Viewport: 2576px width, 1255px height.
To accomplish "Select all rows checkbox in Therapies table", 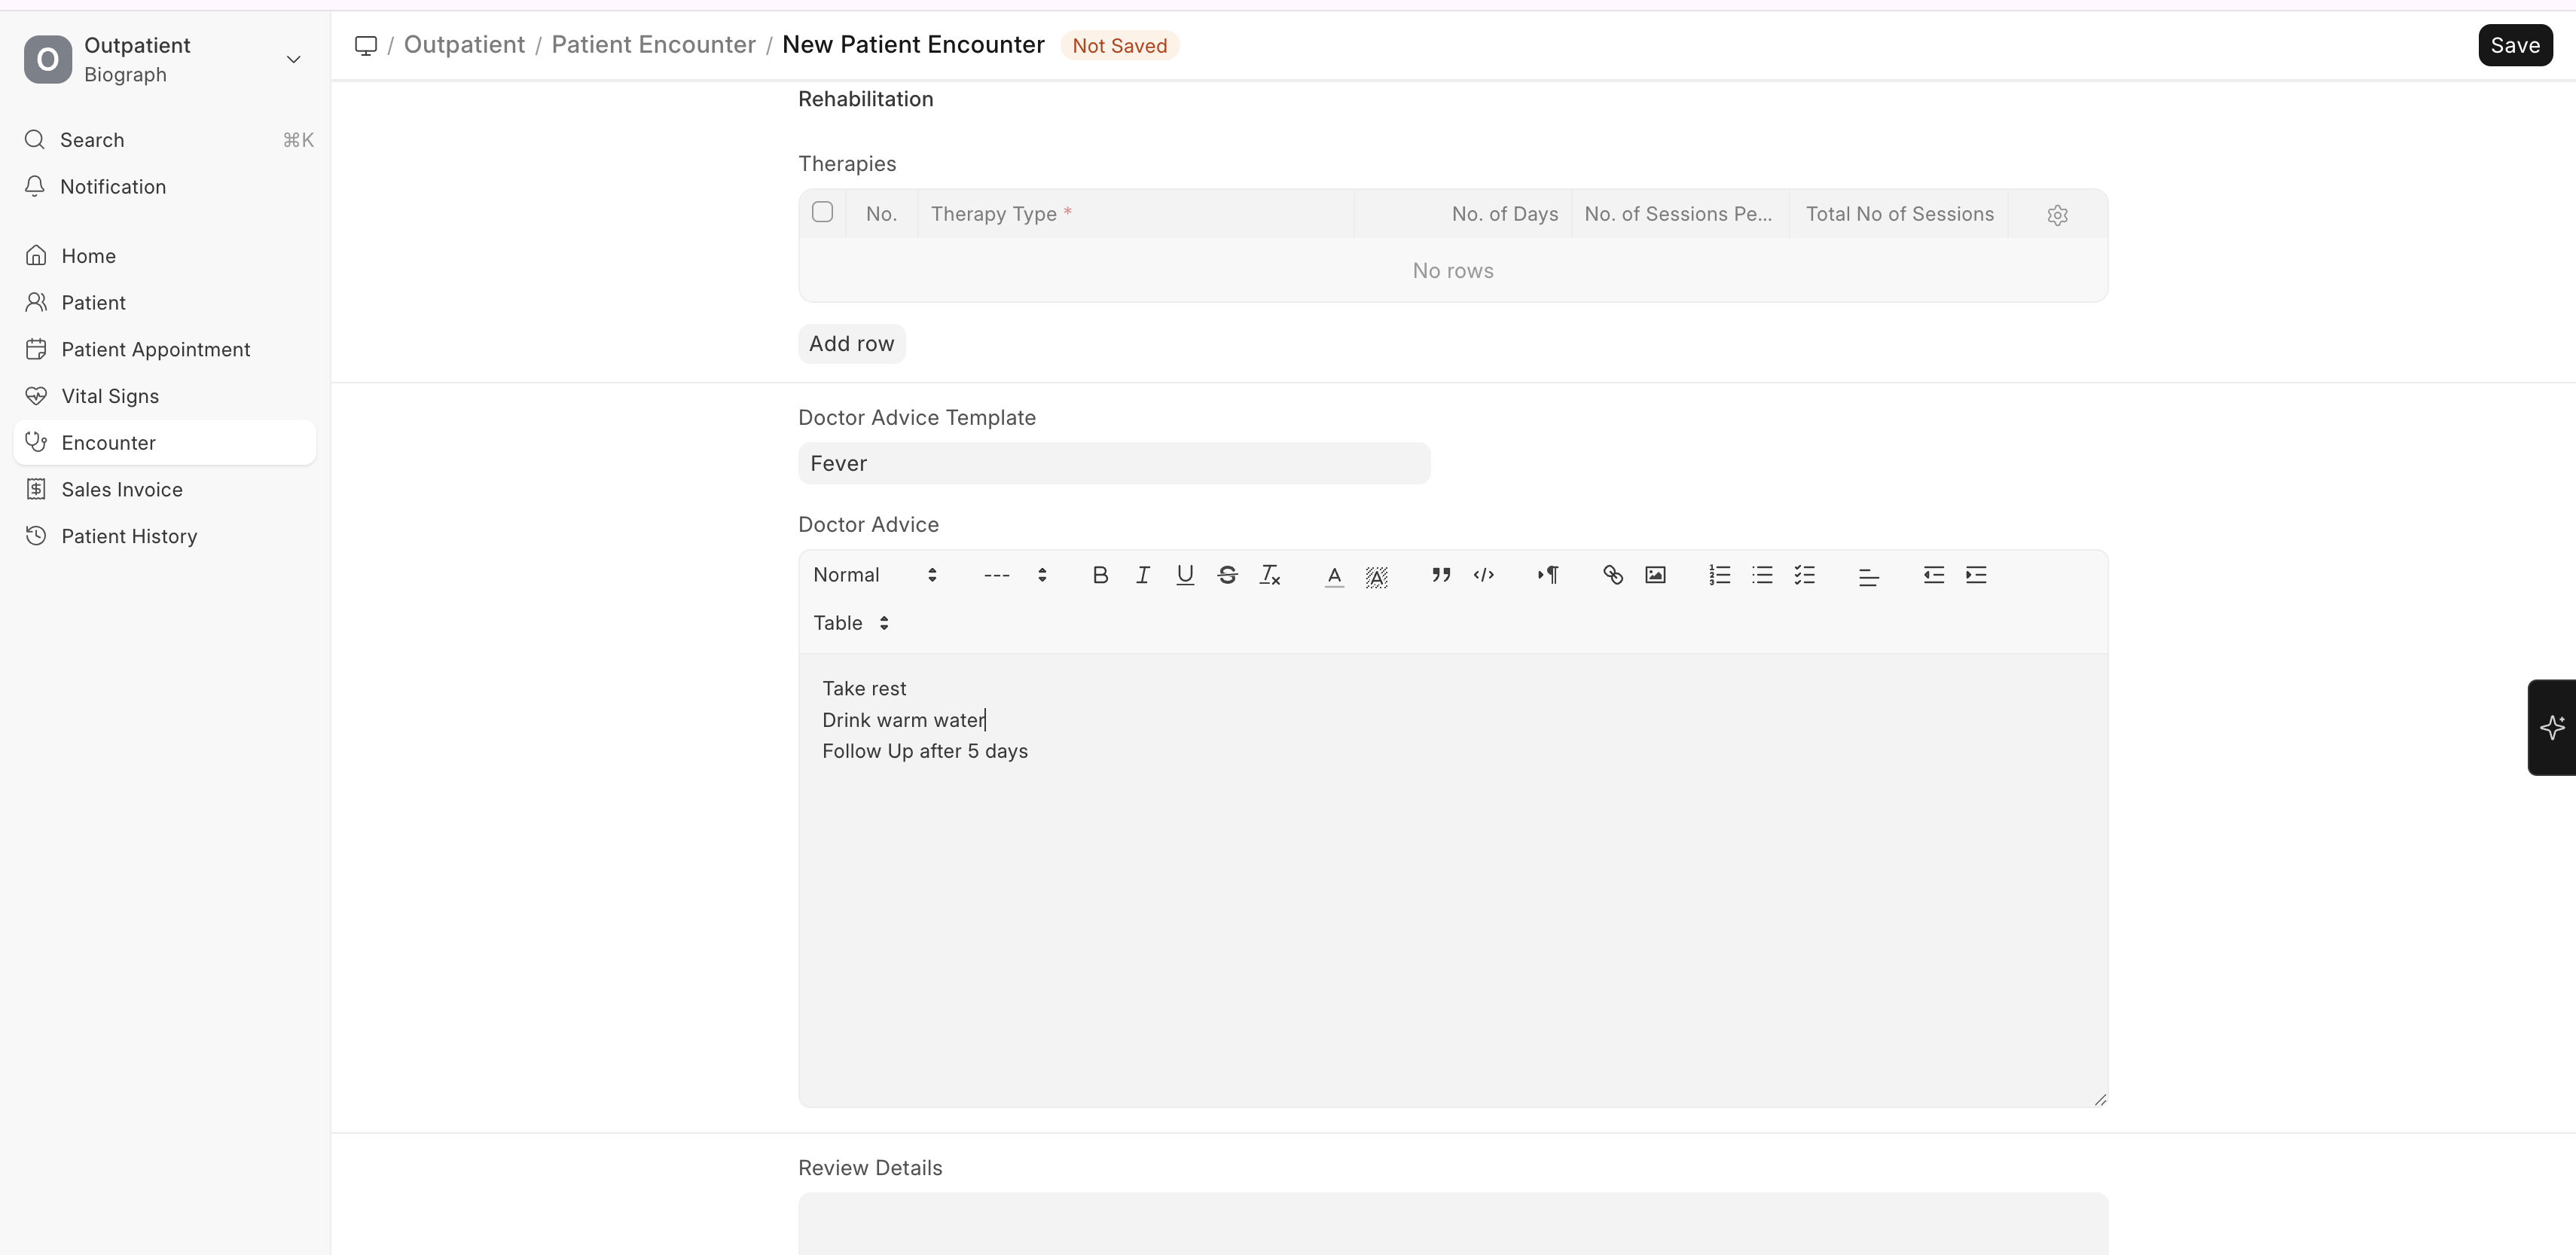I will click(822, 212).
